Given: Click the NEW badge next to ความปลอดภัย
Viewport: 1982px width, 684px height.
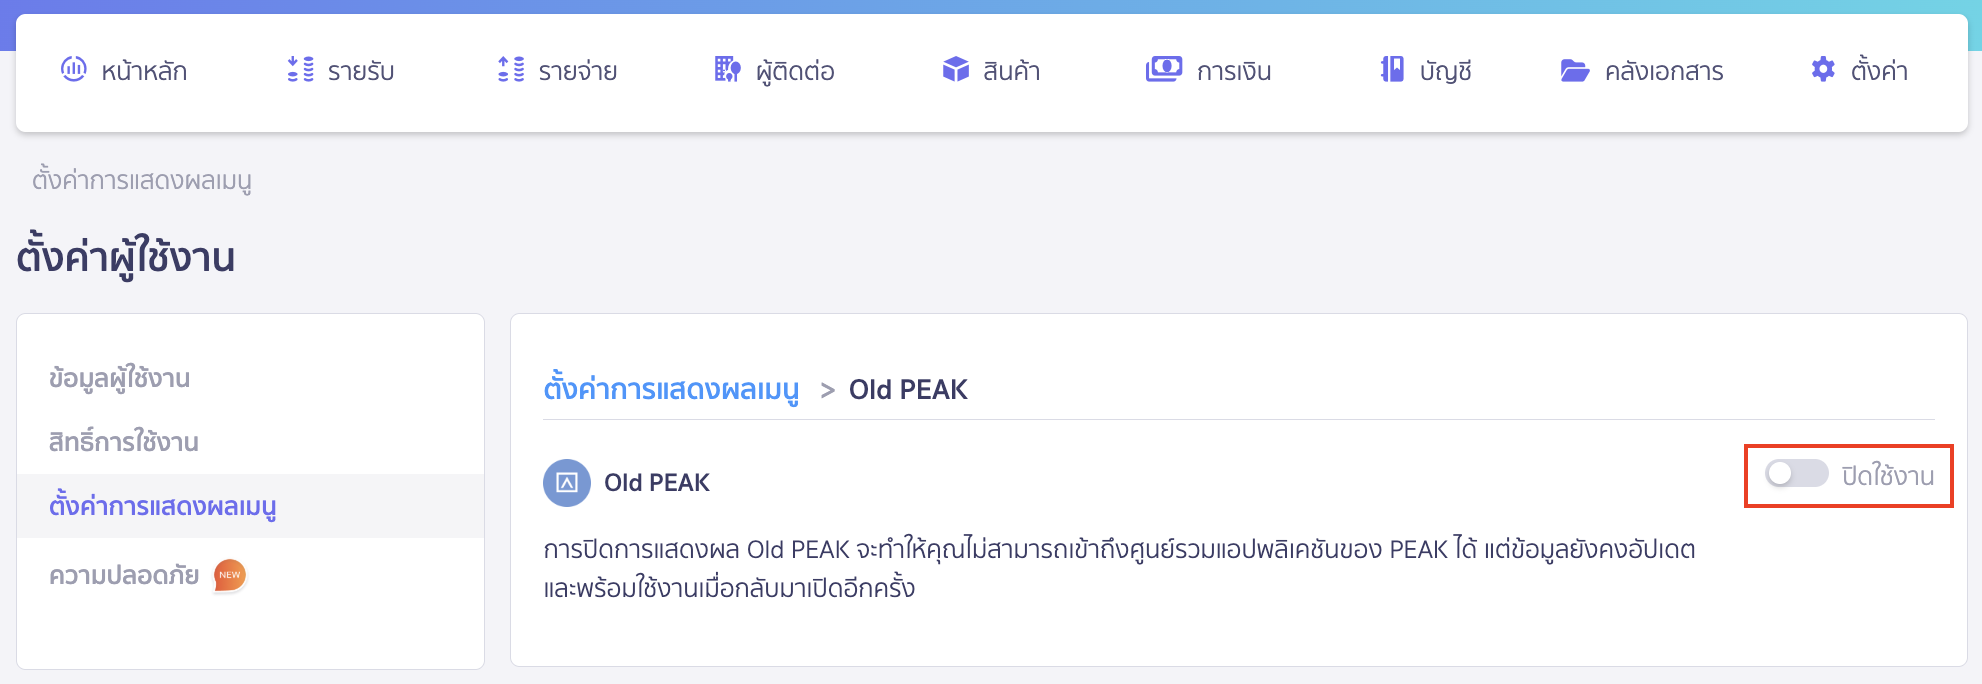Looking at the screenshot, I should coord(231,574).
